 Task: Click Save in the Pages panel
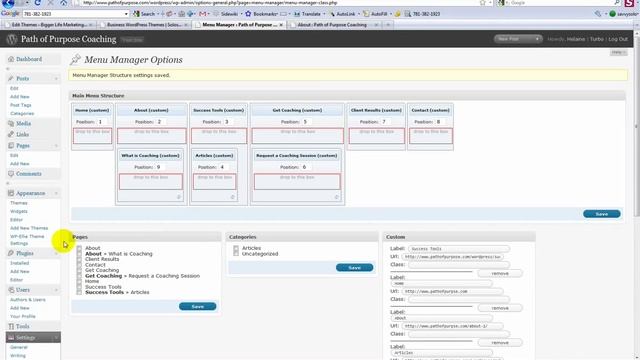pyautogui.click(x=198, y=307)
